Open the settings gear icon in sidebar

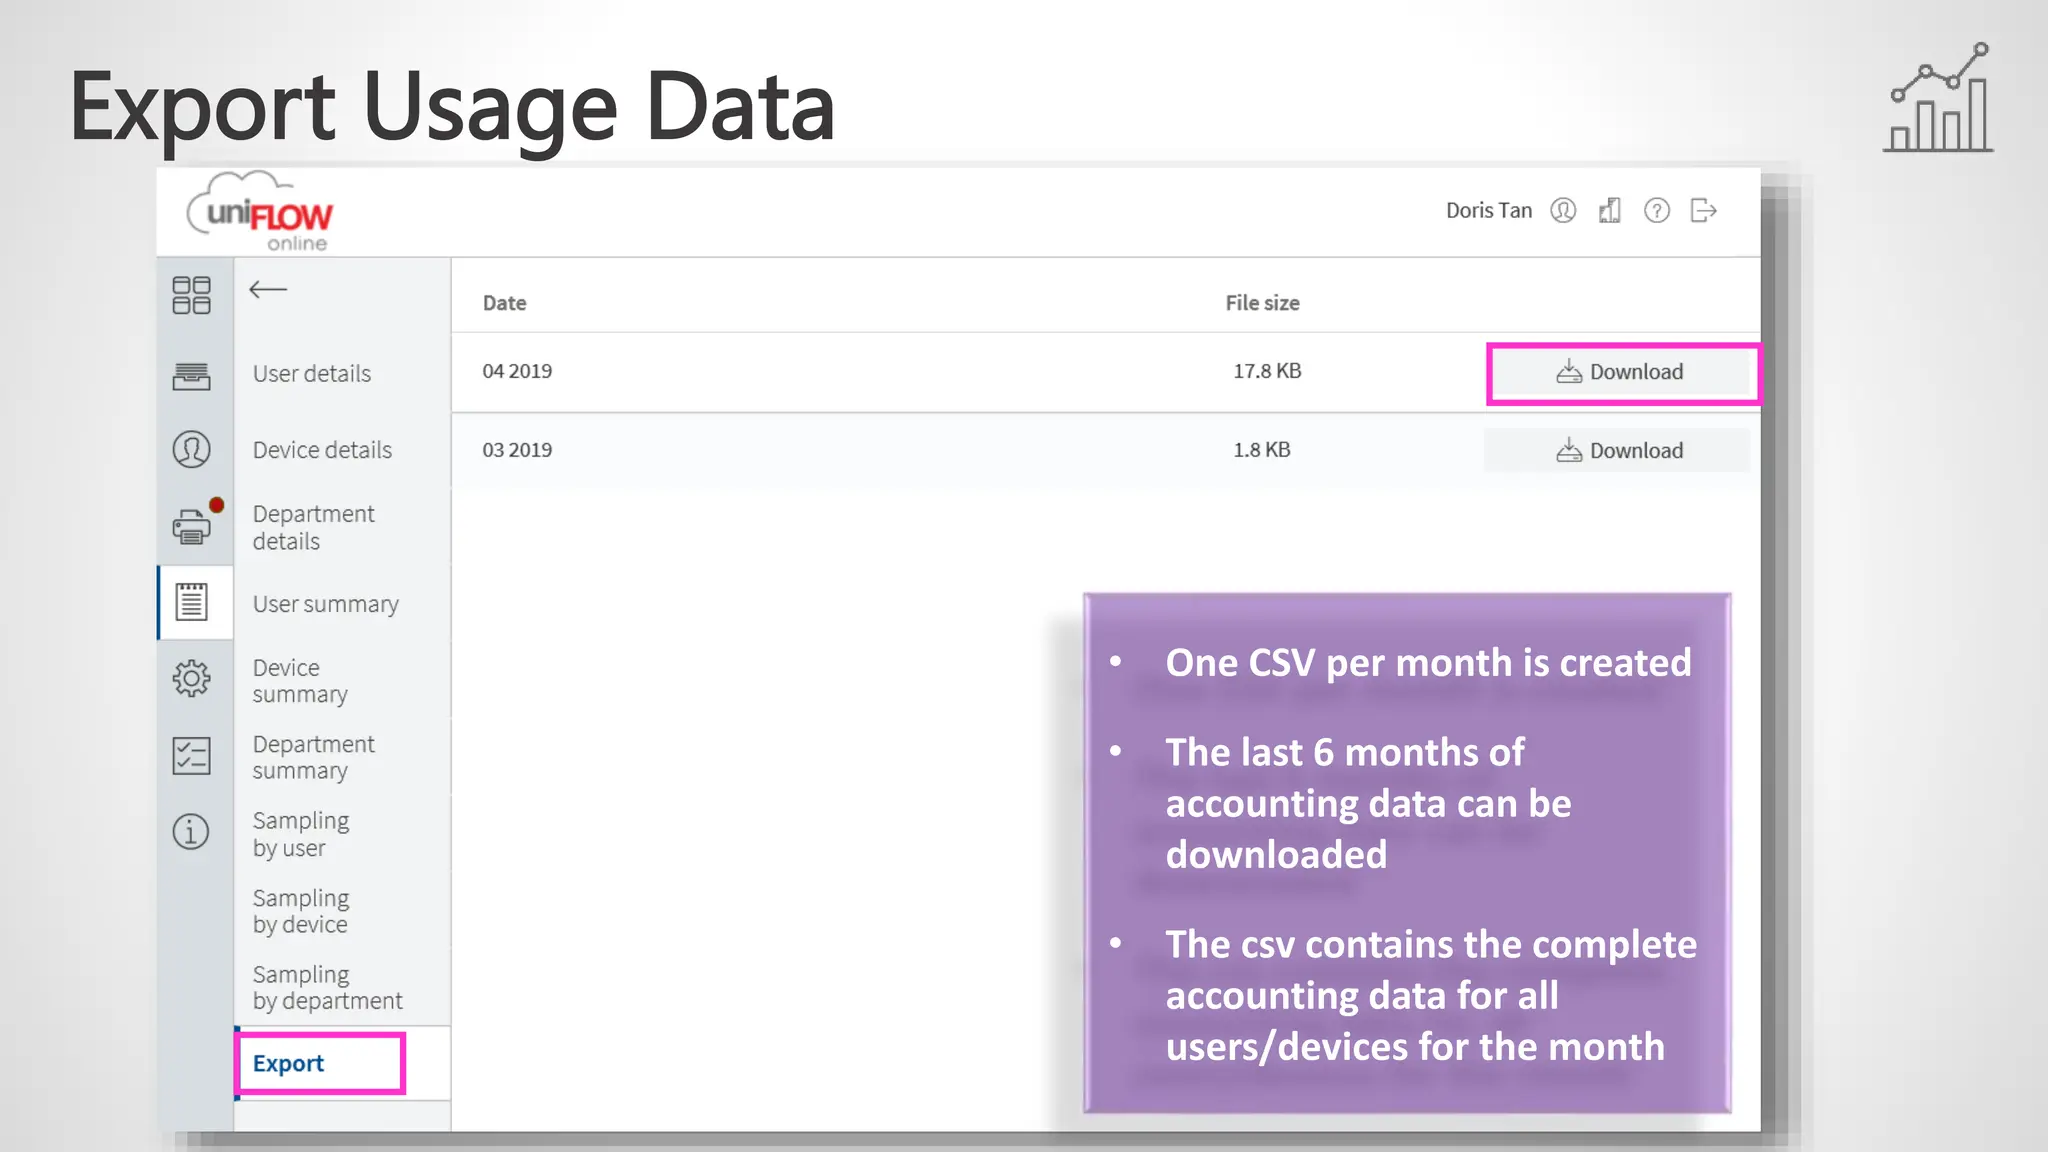(191, 679)
